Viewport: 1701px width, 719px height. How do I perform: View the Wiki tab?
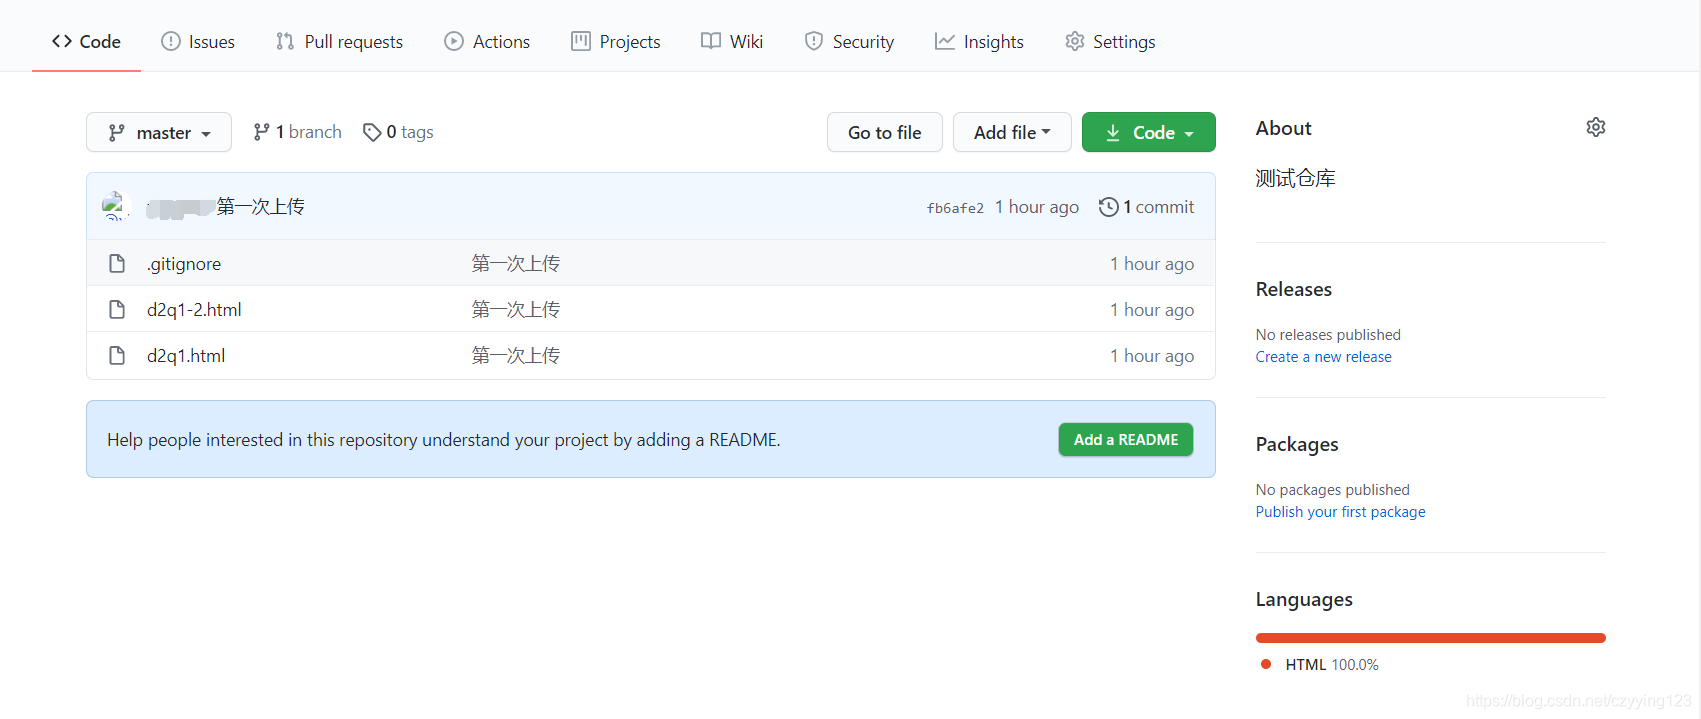click(732, 42)
